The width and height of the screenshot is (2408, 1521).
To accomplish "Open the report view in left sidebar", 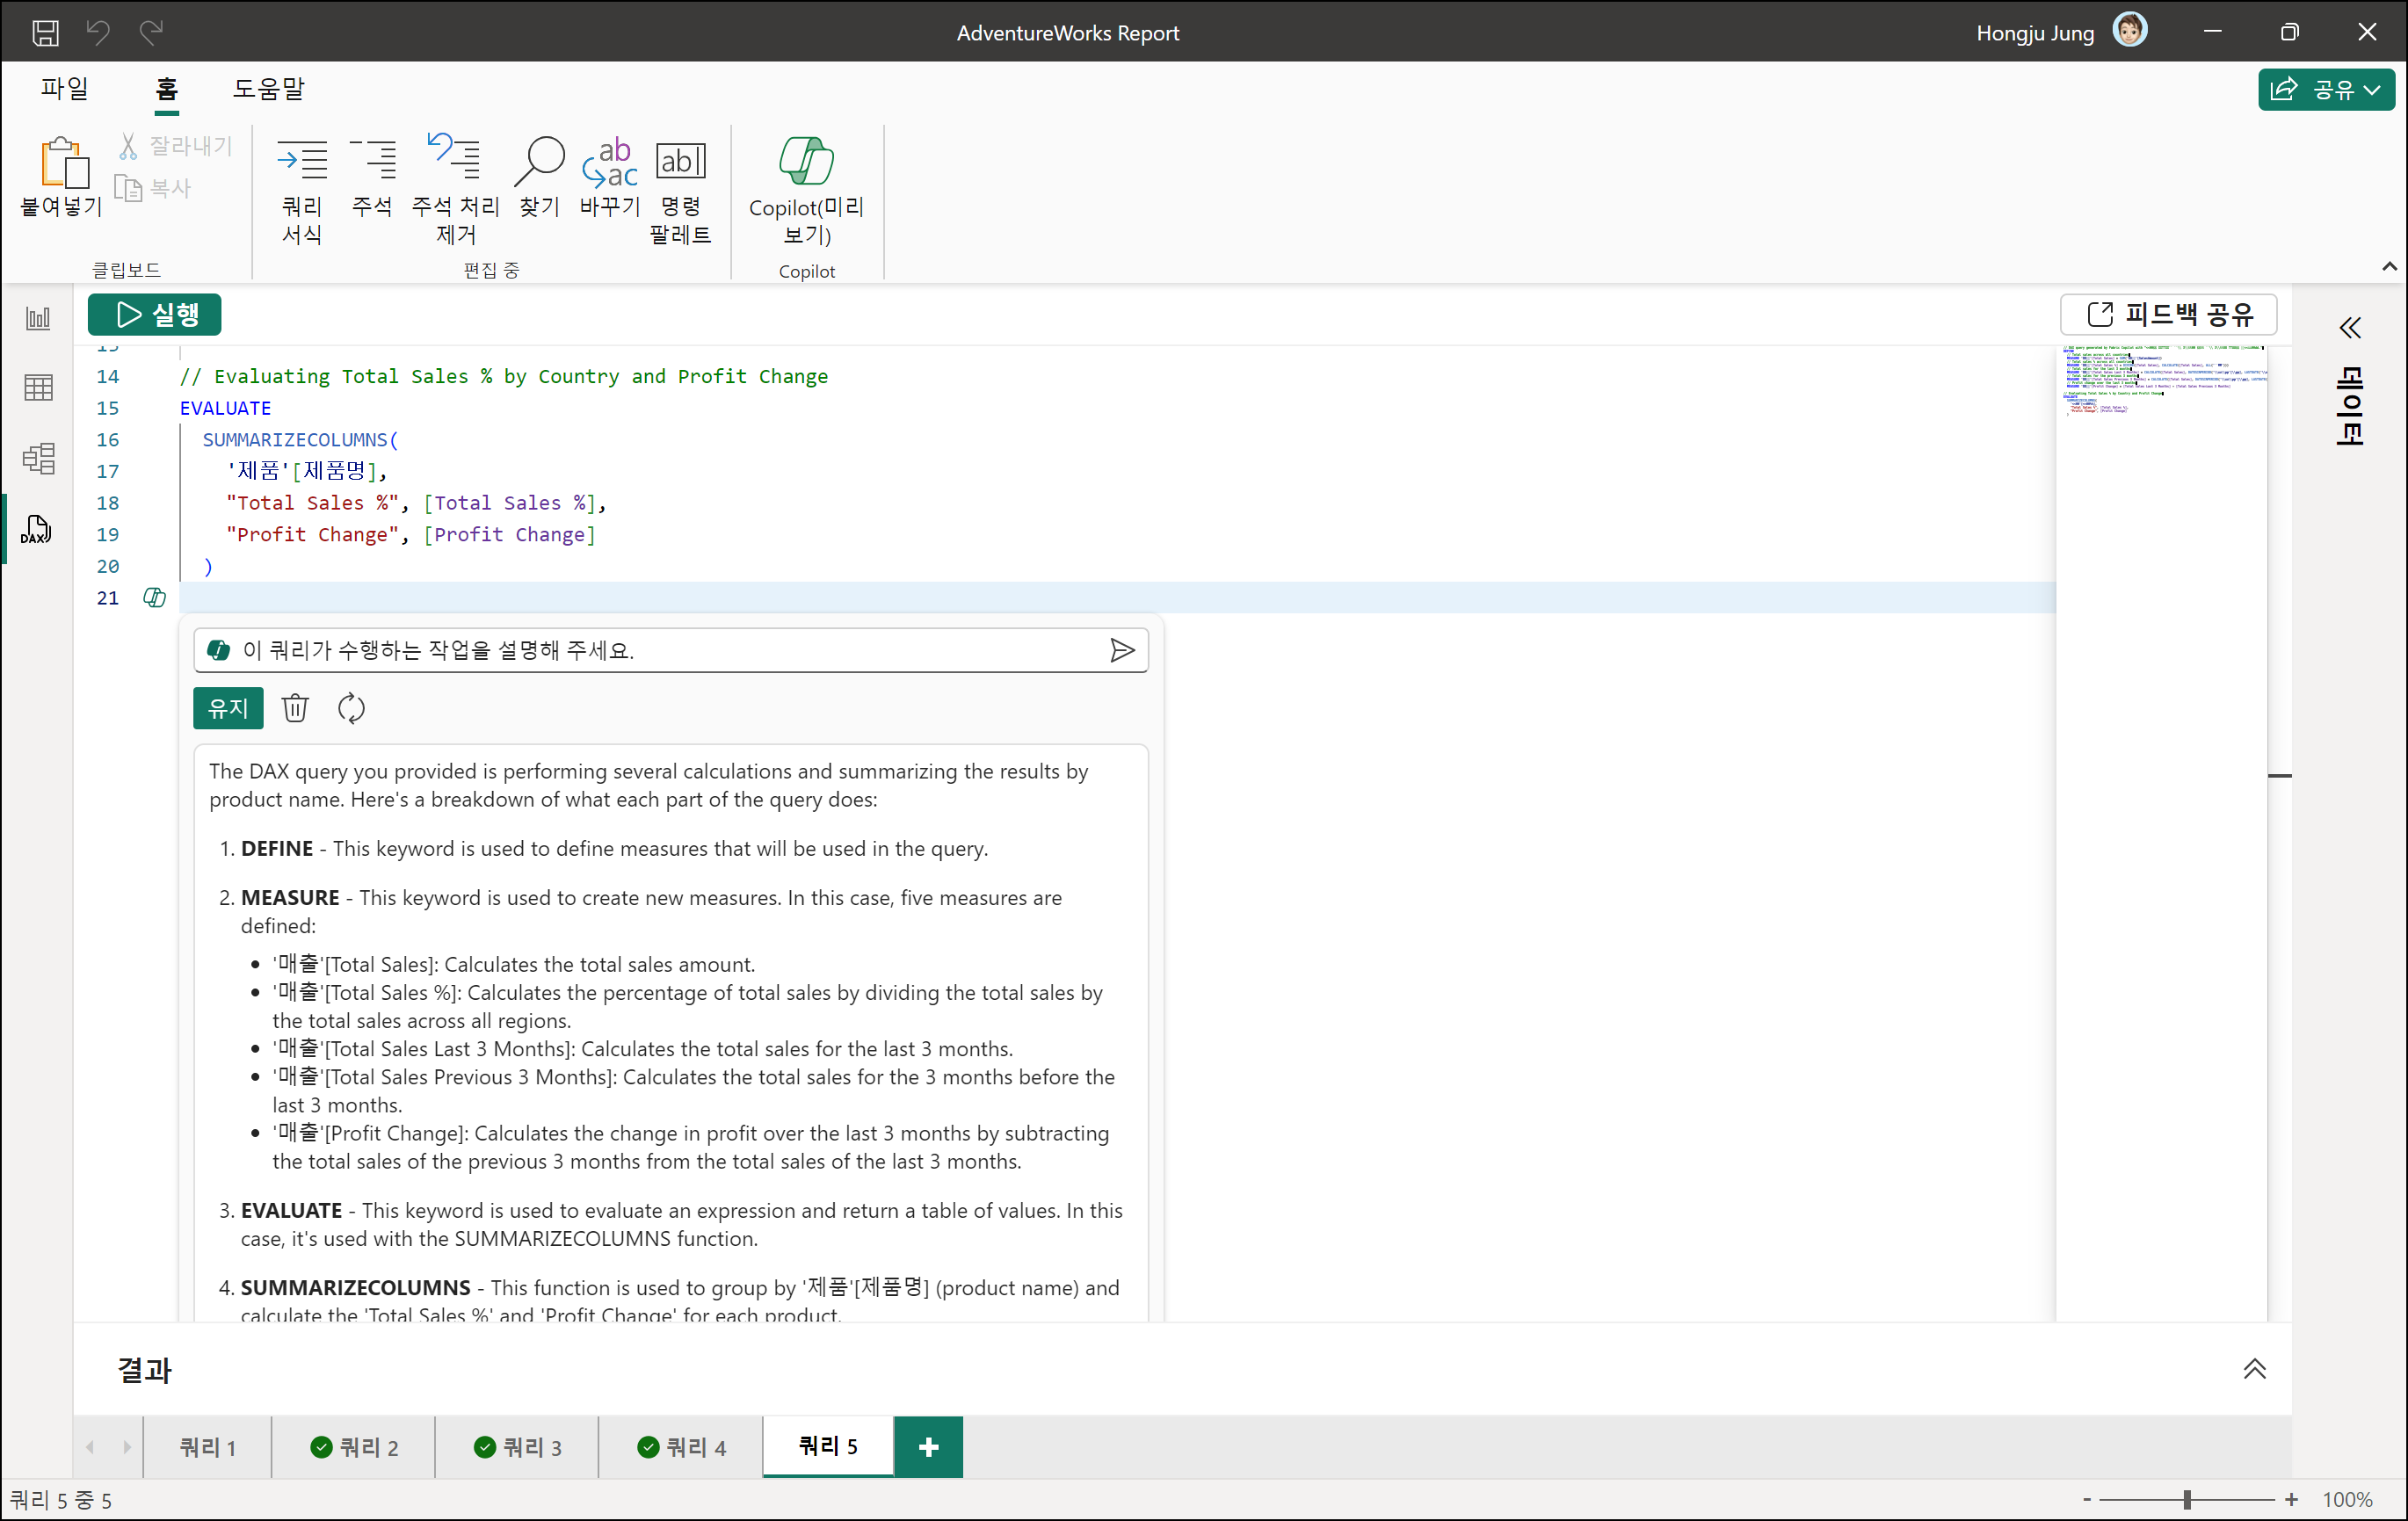I will click(x=38, y=319).
